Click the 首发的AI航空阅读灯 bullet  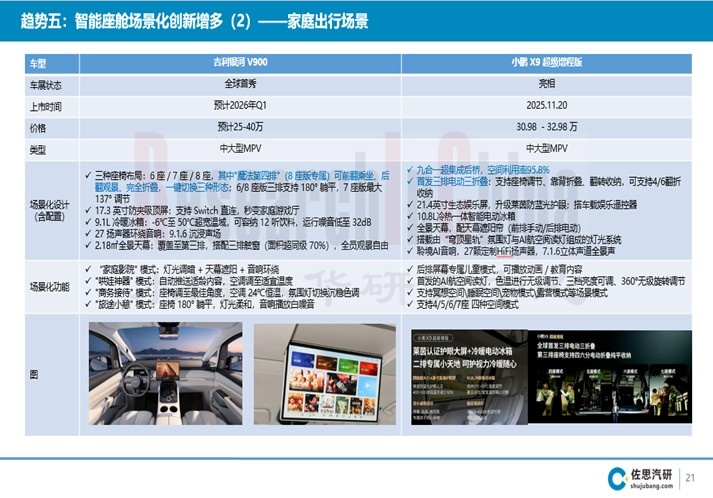[x=546, y=281]
